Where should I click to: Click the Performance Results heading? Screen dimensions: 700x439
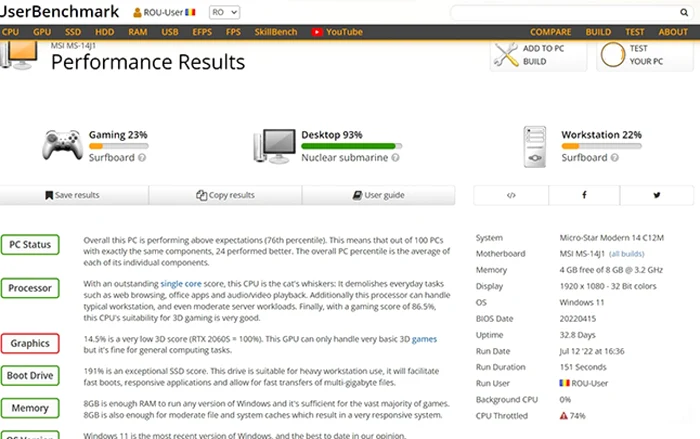(148, 62)
